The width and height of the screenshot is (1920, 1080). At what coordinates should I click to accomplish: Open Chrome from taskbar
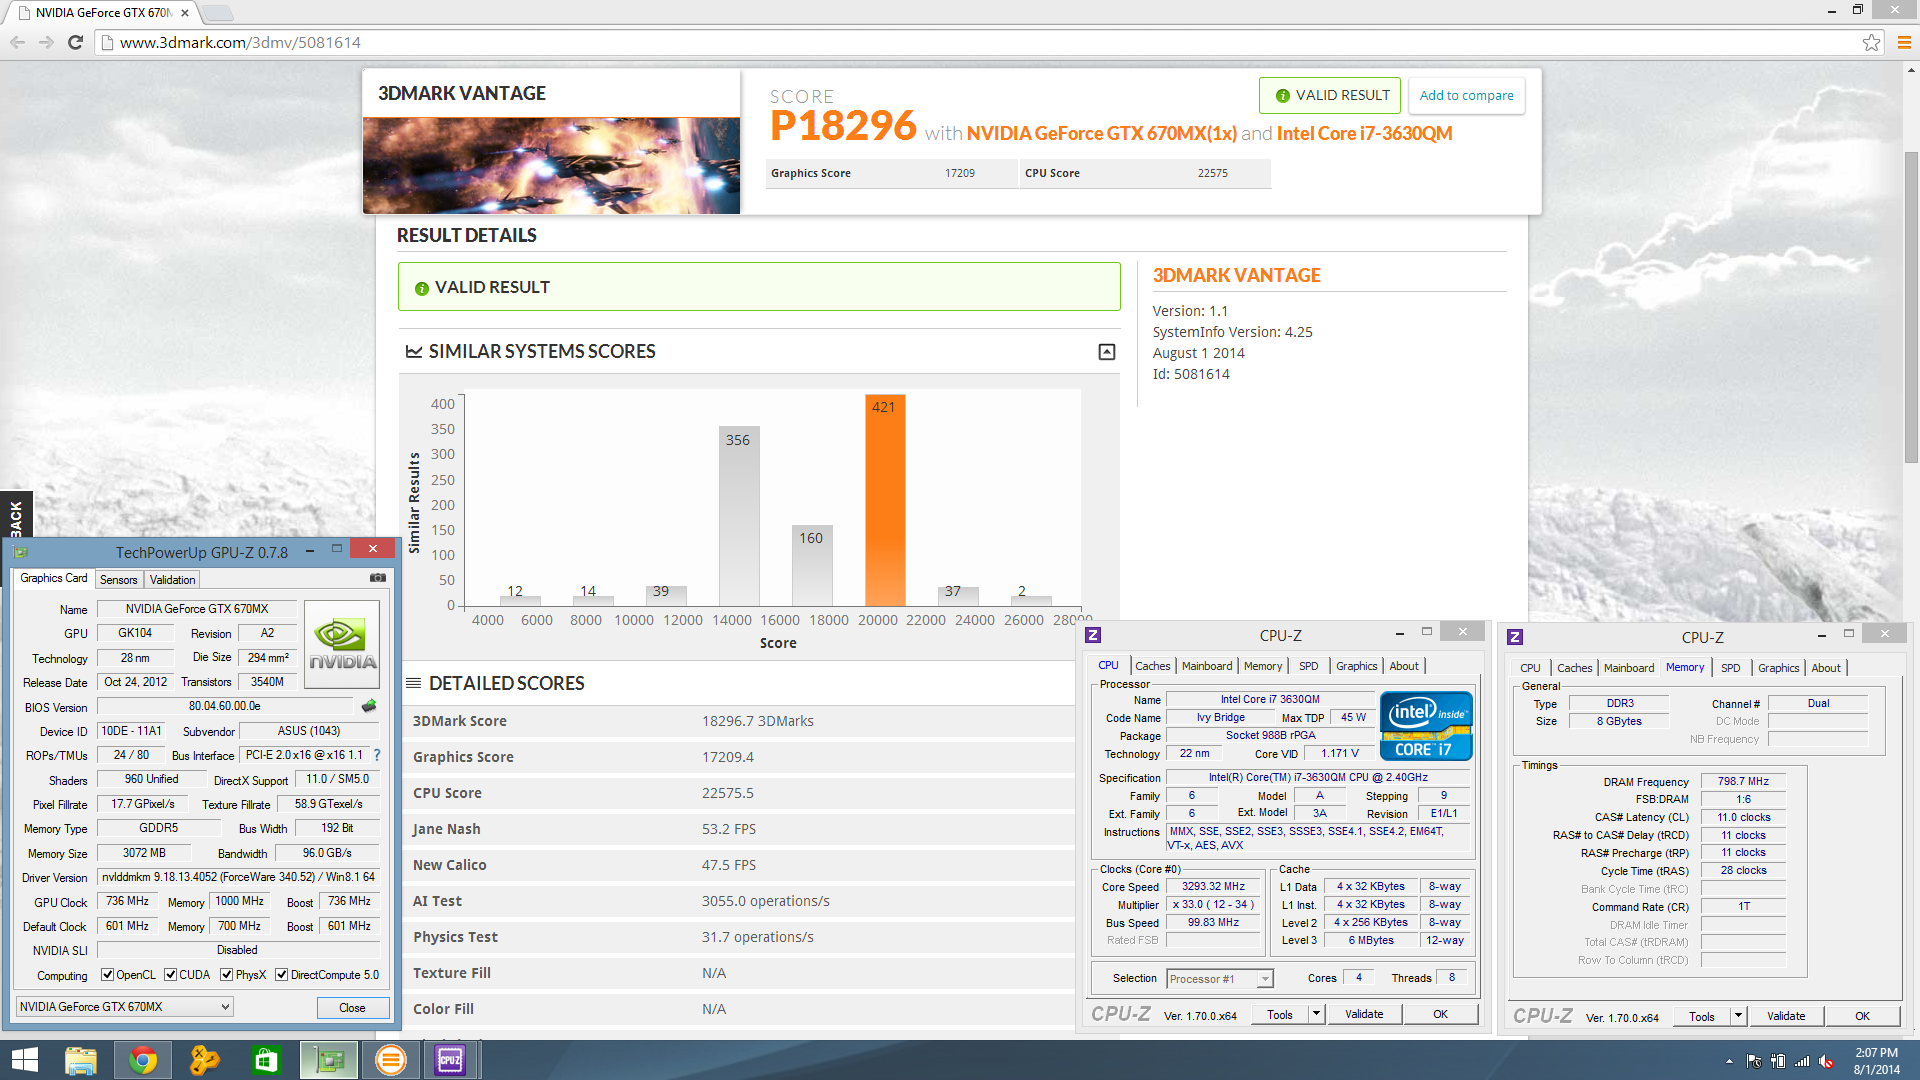click(142, 1060)
